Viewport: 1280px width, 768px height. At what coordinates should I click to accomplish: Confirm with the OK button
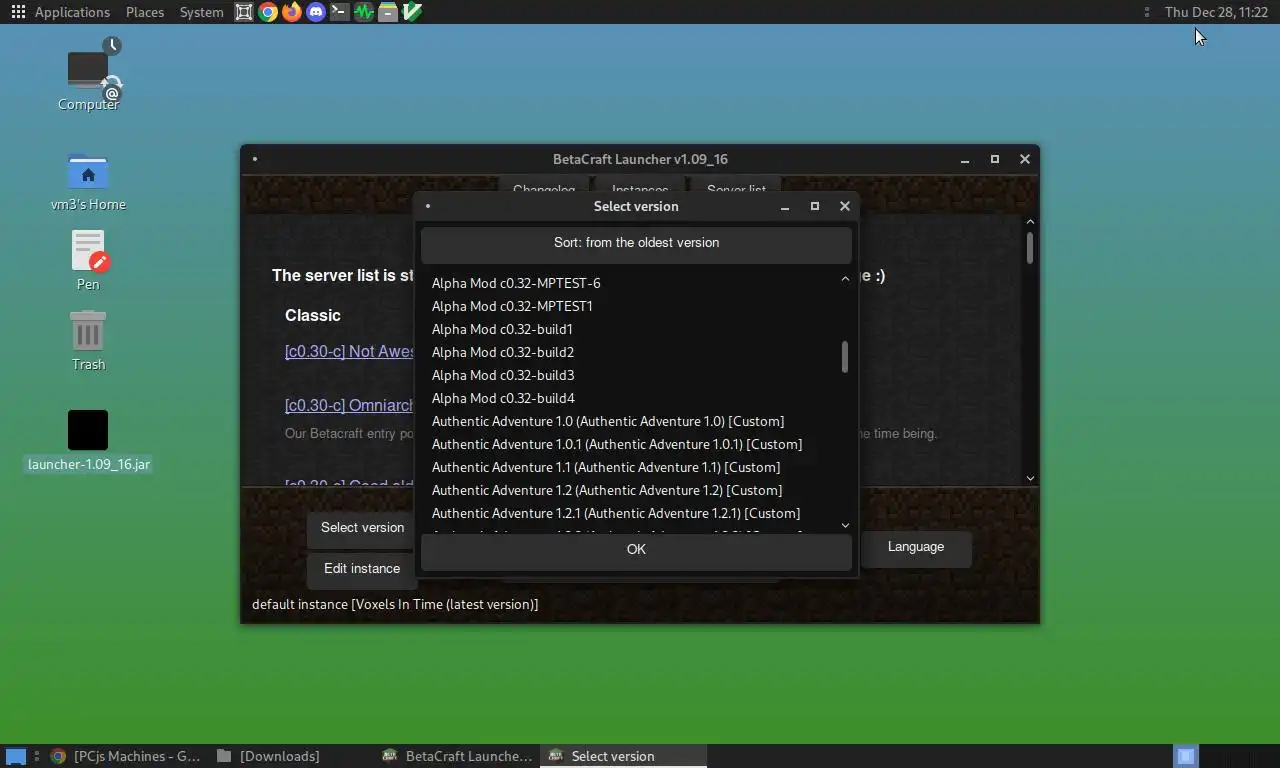[636, 550]
